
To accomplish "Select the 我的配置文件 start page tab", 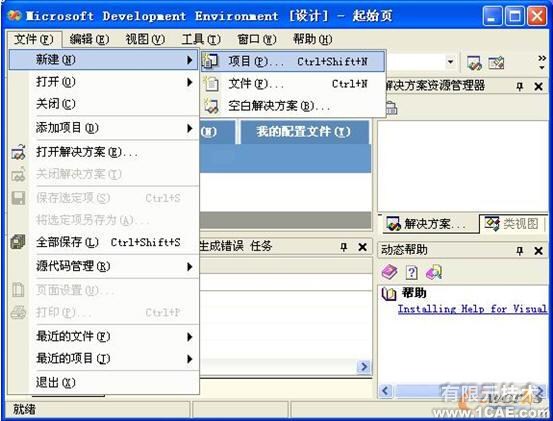I will [304, 132].
